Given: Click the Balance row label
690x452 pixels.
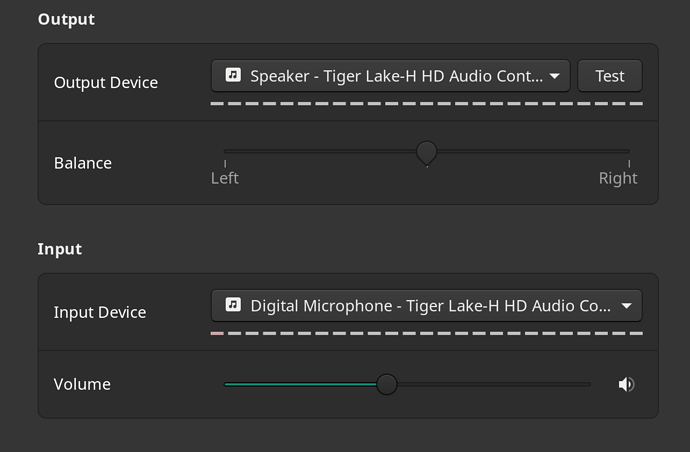Looking at the screenshot, I should click(x=83, y=163).
